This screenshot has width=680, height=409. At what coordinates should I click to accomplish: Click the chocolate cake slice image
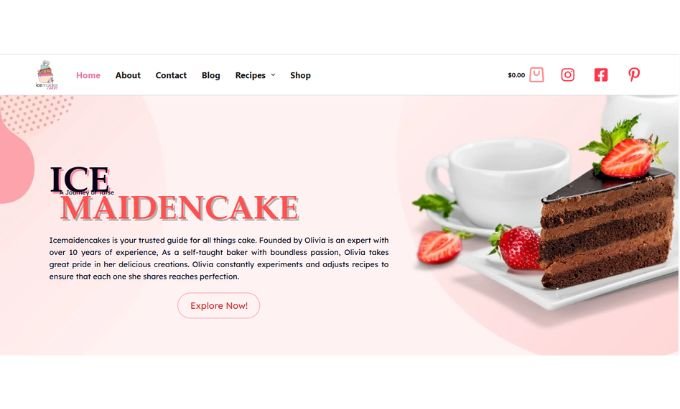[607, 228]
